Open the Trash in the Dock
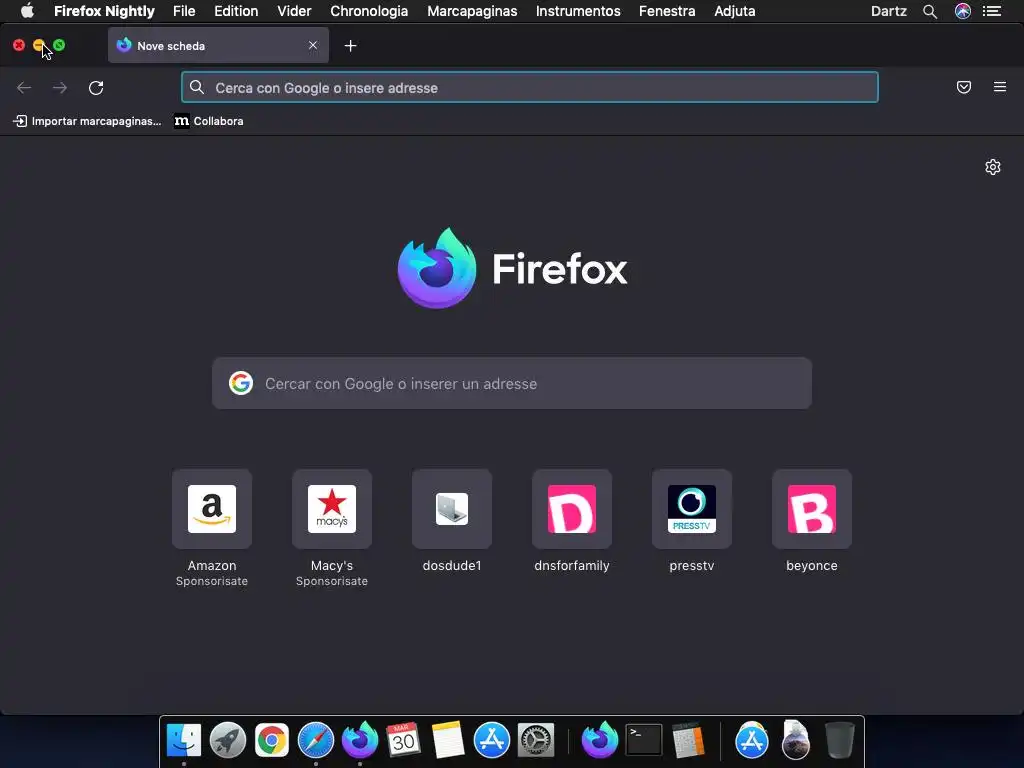Viewport: 1024px width, 768px height. [839, 740]
